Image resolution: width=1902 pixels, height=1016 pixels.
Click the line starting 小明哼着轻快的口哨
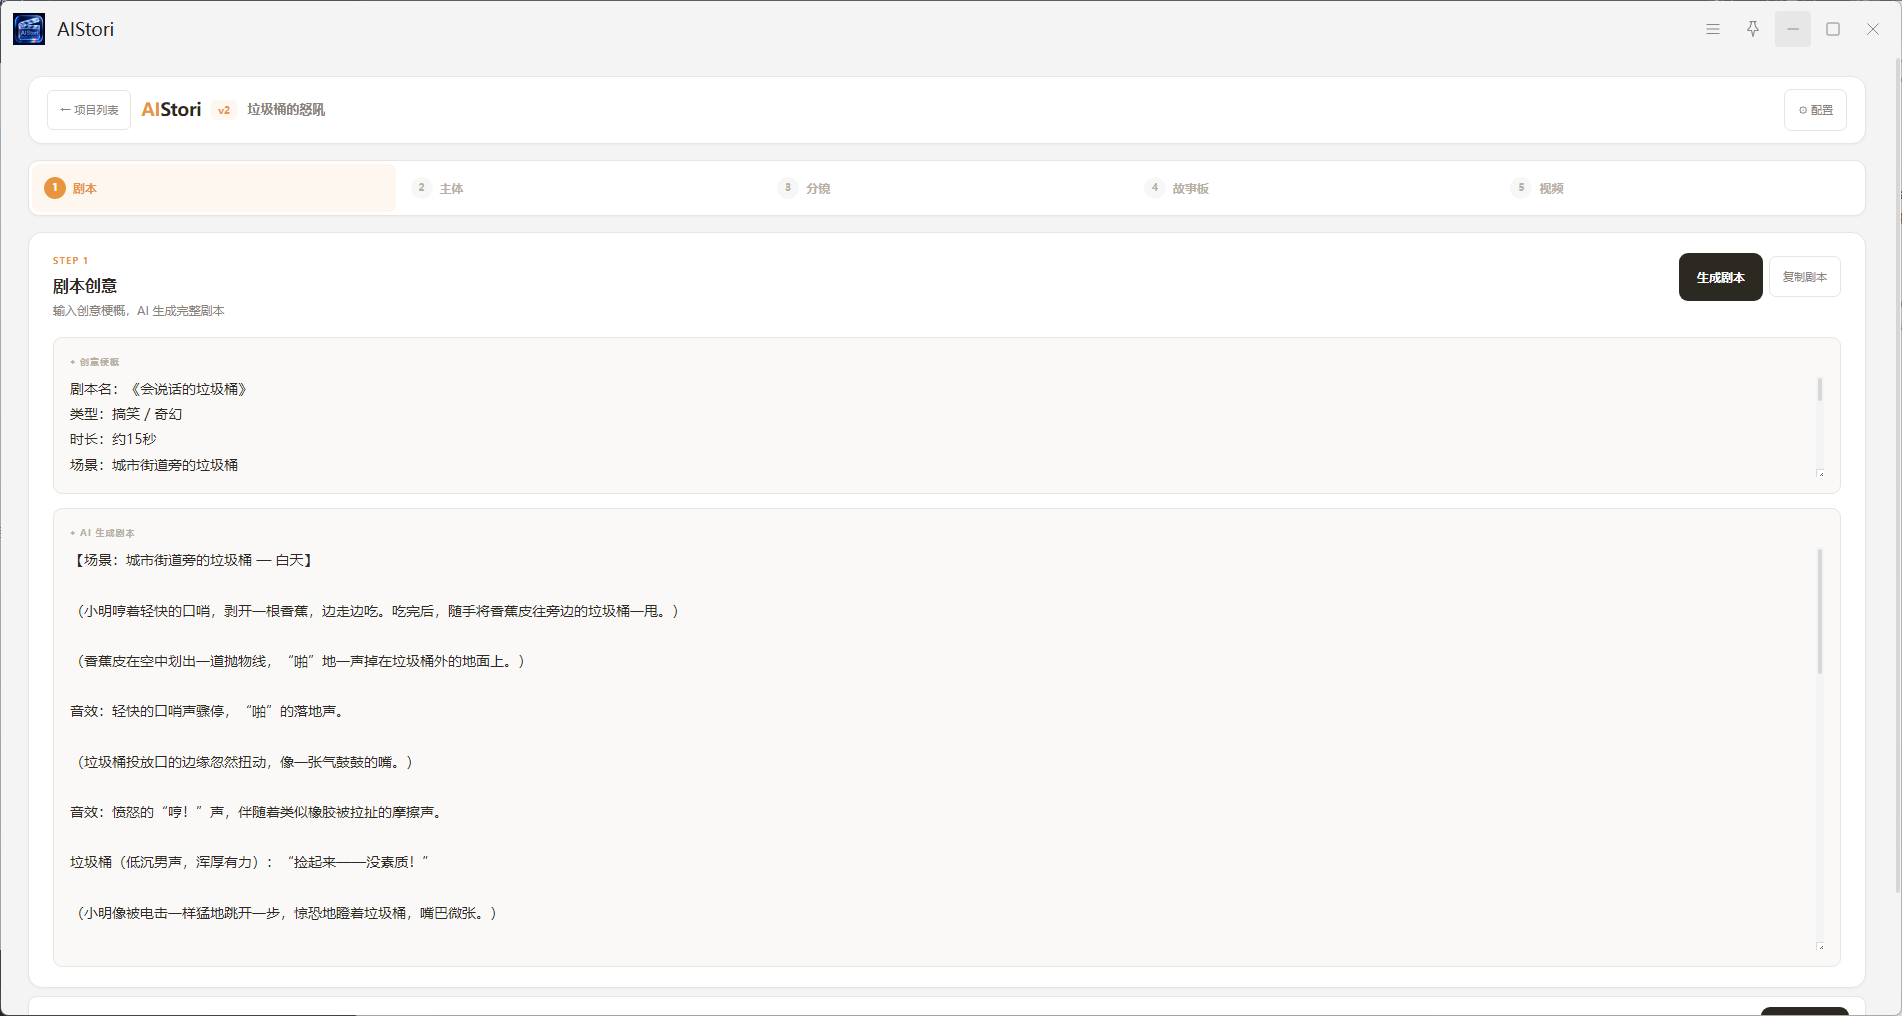click(378, 611)
